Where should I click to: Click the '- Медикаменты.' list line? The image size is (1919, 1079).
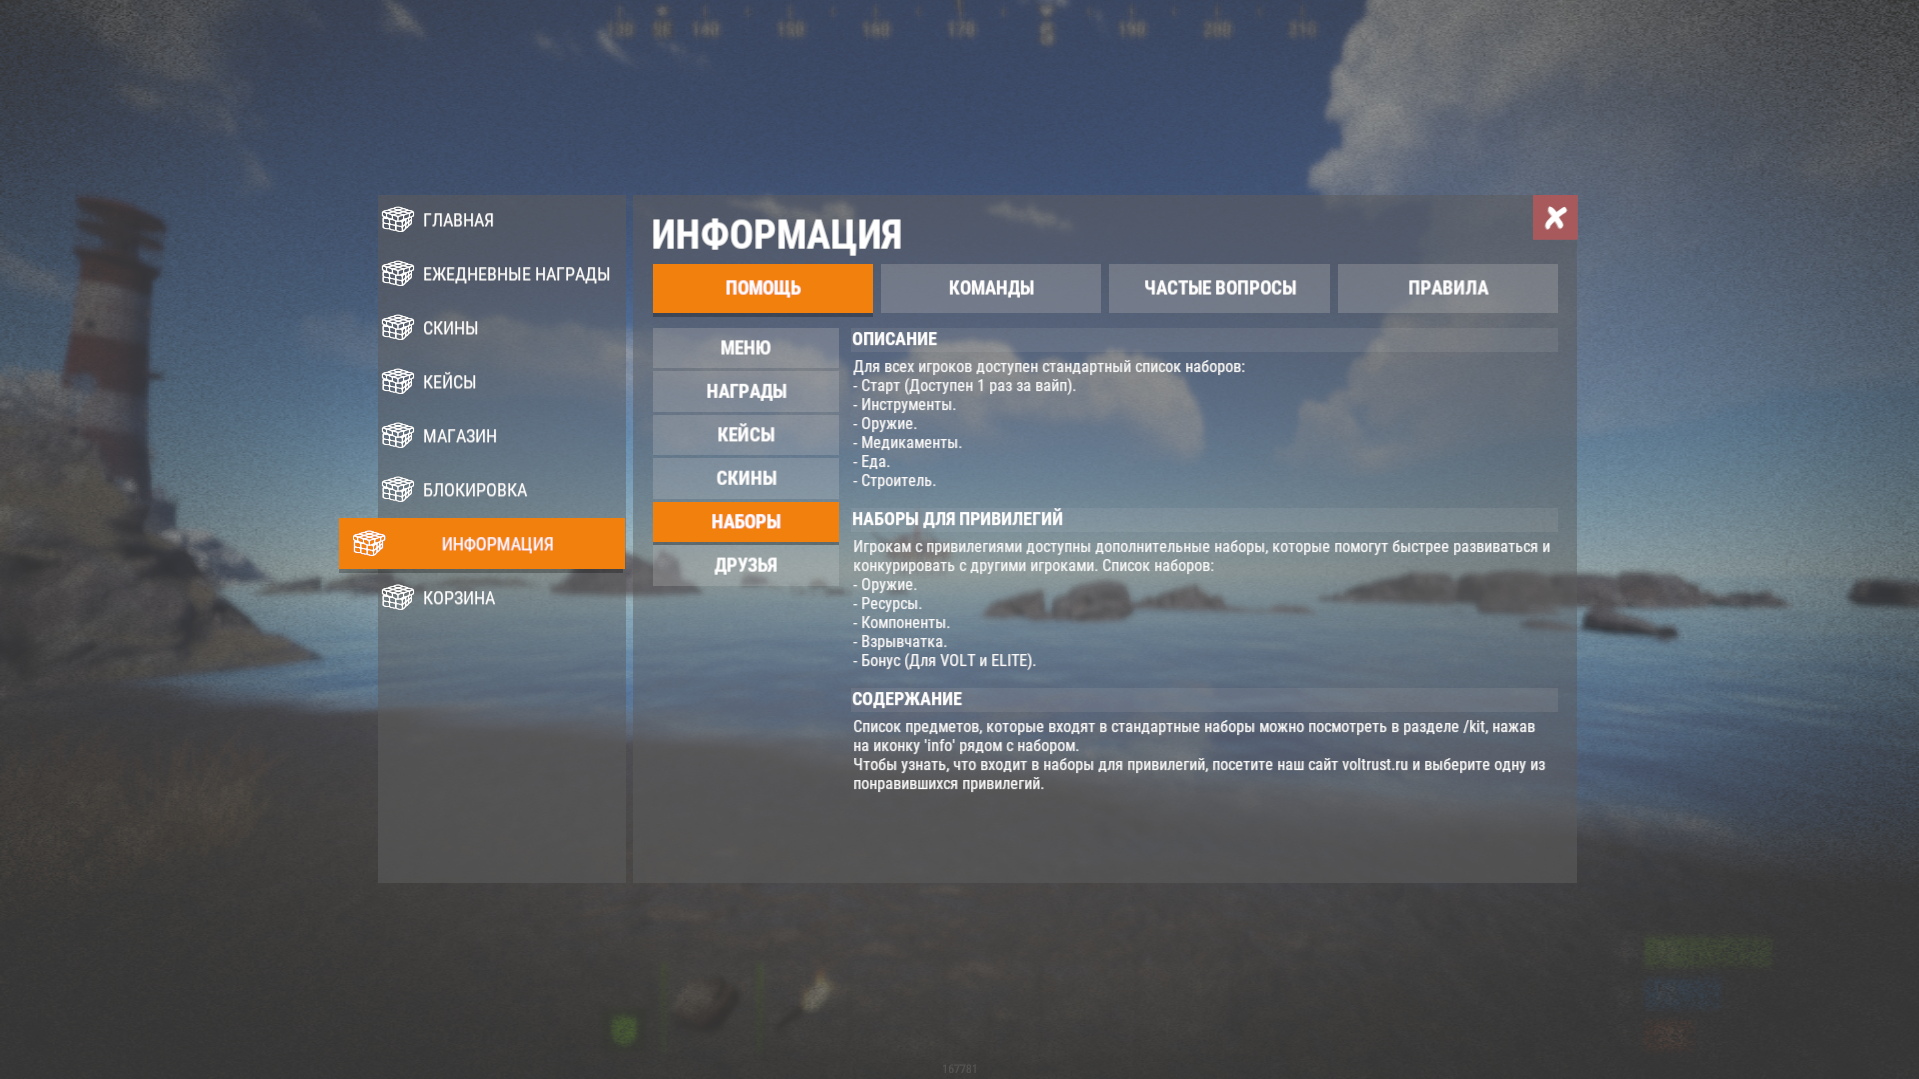(x=907, y=443)
